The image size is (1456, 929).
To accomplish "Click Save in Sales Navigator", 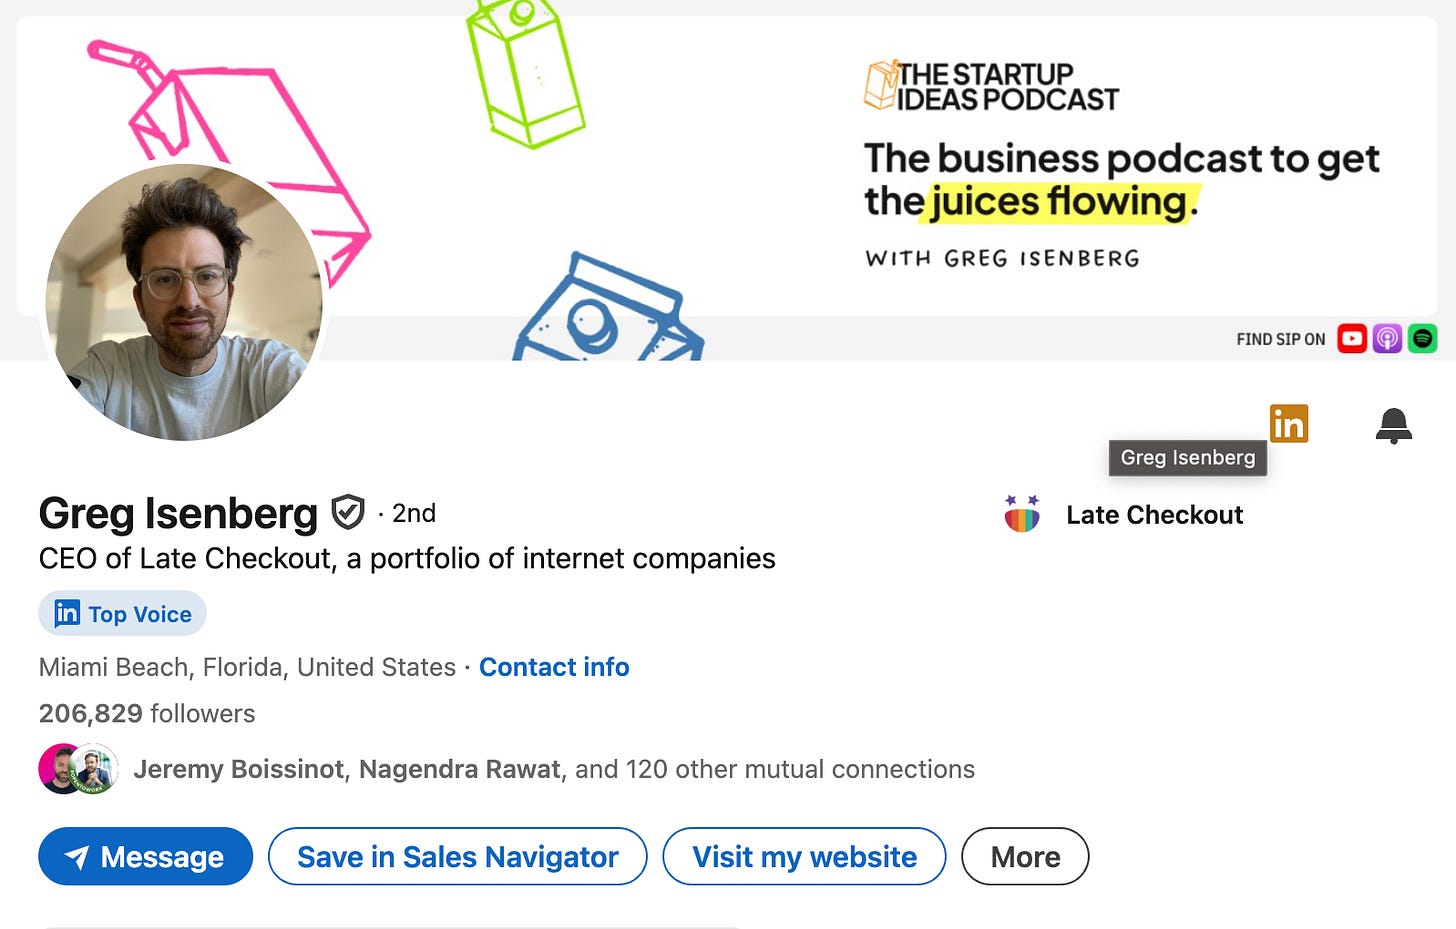I will (x=457, y=856).
